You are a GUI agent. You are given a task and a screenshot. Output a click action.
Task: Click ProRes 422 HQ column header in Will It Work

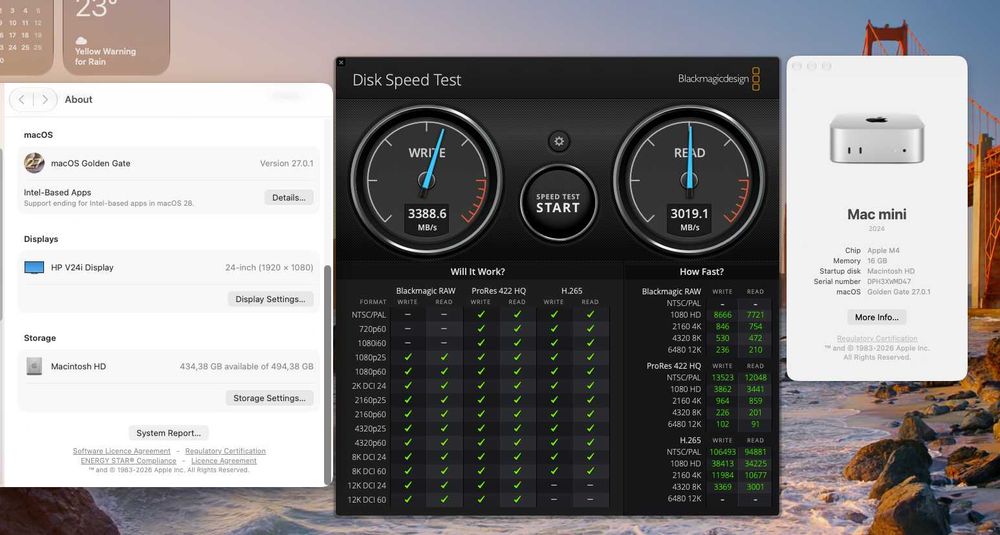[x=499, y=291]
